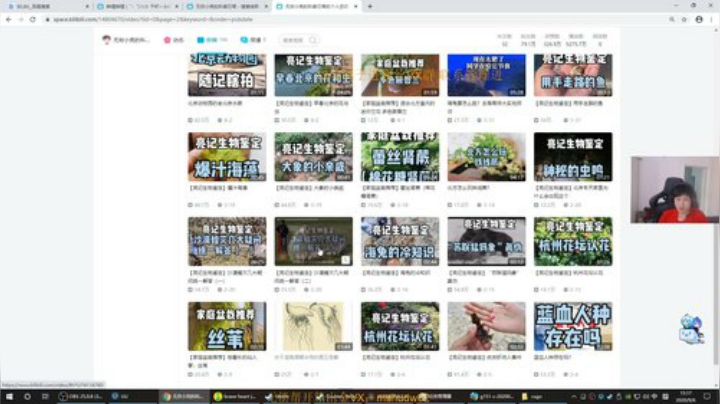The height and width of the screenshot is (404, 720).
Task: Open the Windows Start menu
Action: (9, 396)
